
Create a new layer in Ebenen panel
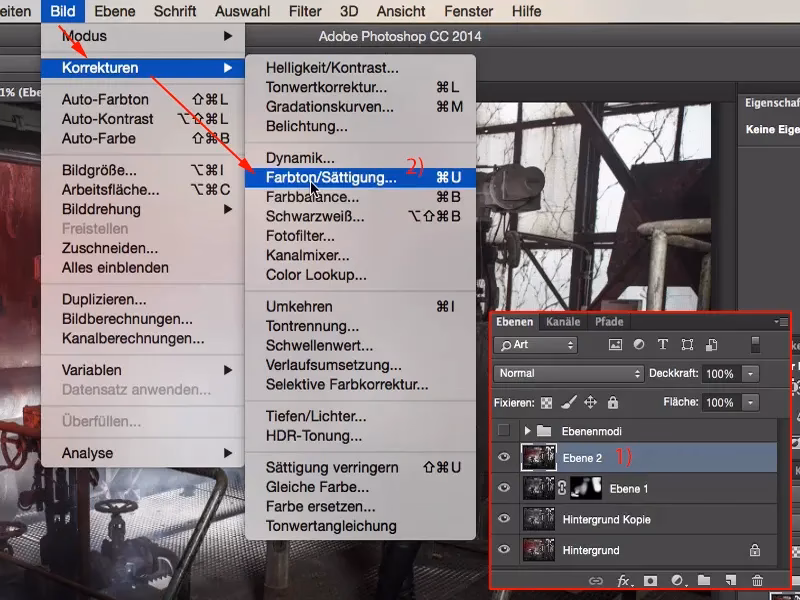click(731, 580)
